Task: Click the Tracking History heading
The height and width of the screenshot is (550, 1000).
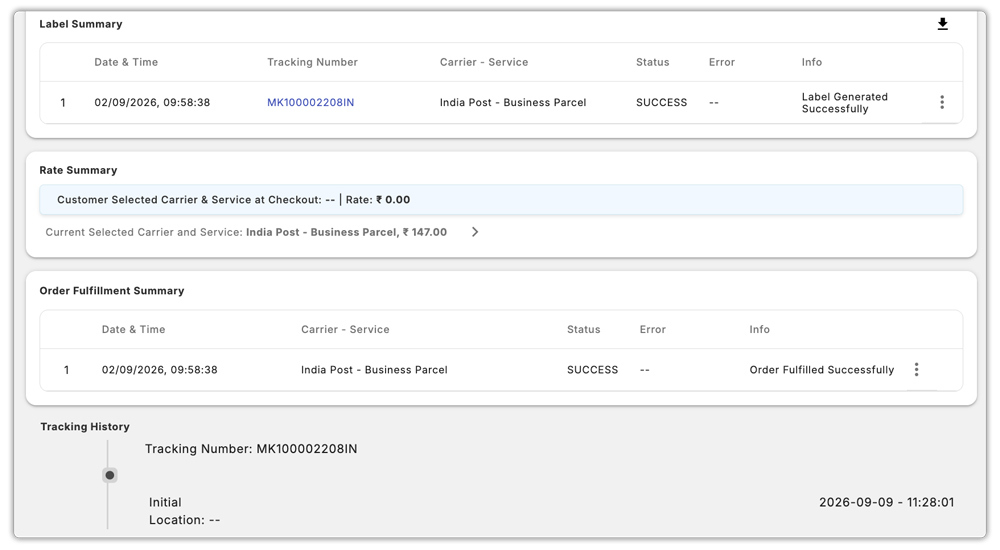Action: coord(85,427)
